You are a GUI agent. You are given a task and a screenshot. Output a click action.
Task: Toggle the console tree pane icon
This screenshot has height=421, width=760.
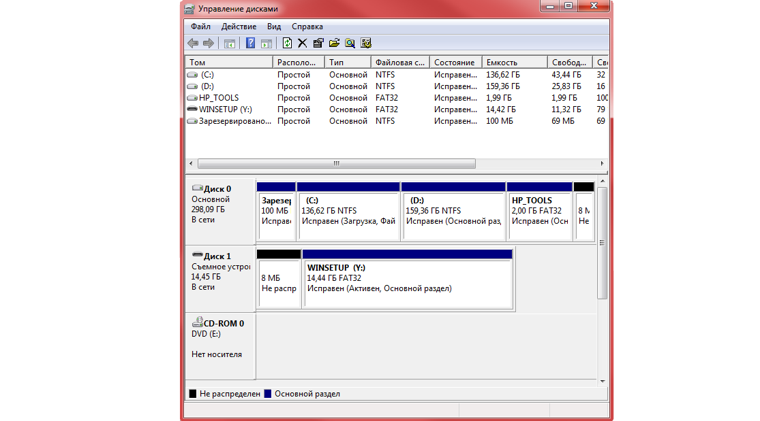tap(230, 44)
